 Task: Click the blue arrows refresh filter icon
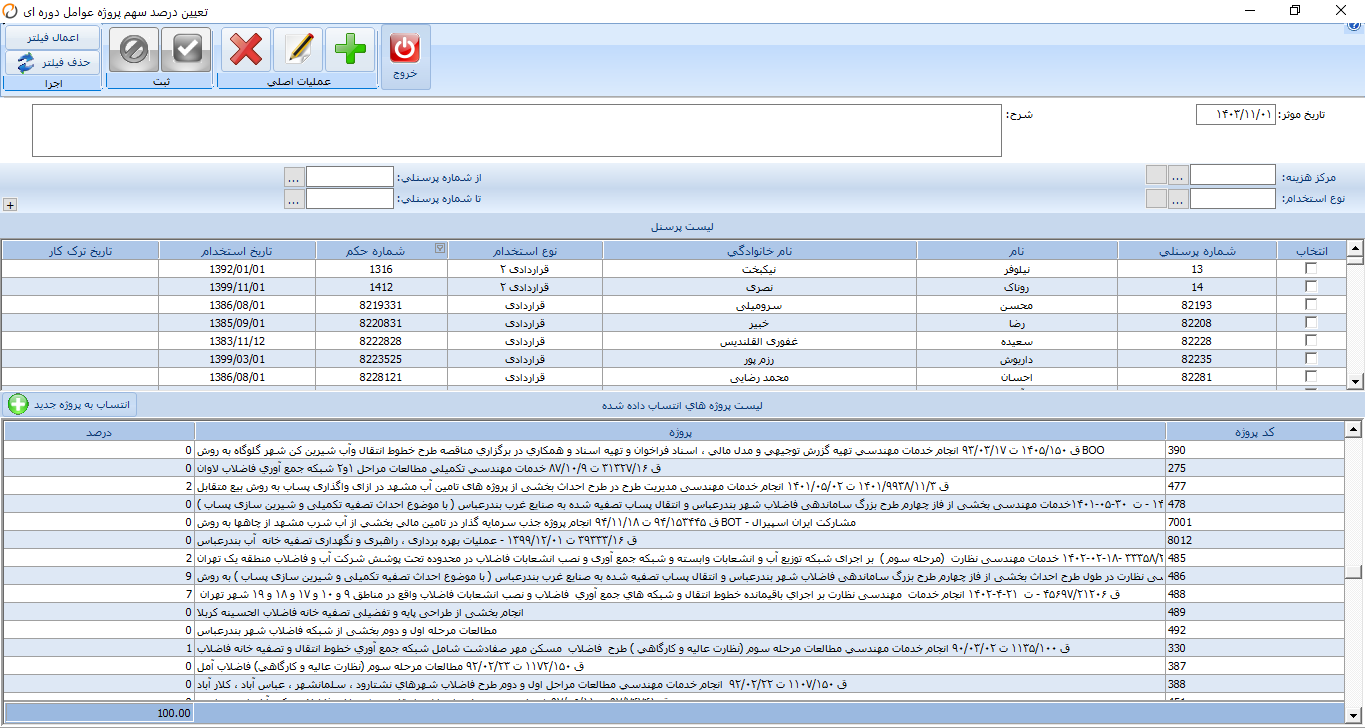[25, 62]
